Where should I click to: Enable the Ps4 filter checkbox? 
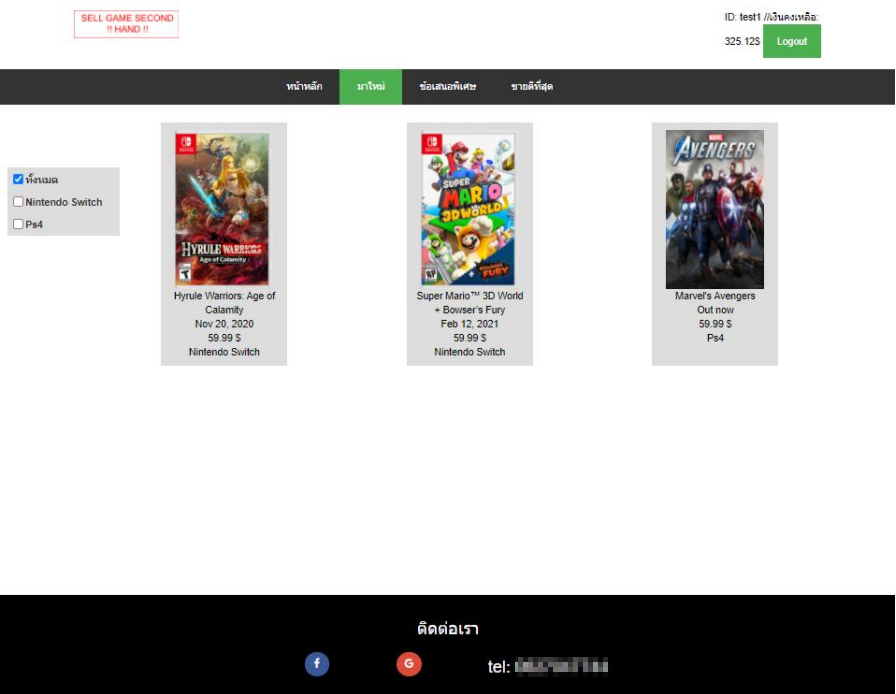coord(18,224)
